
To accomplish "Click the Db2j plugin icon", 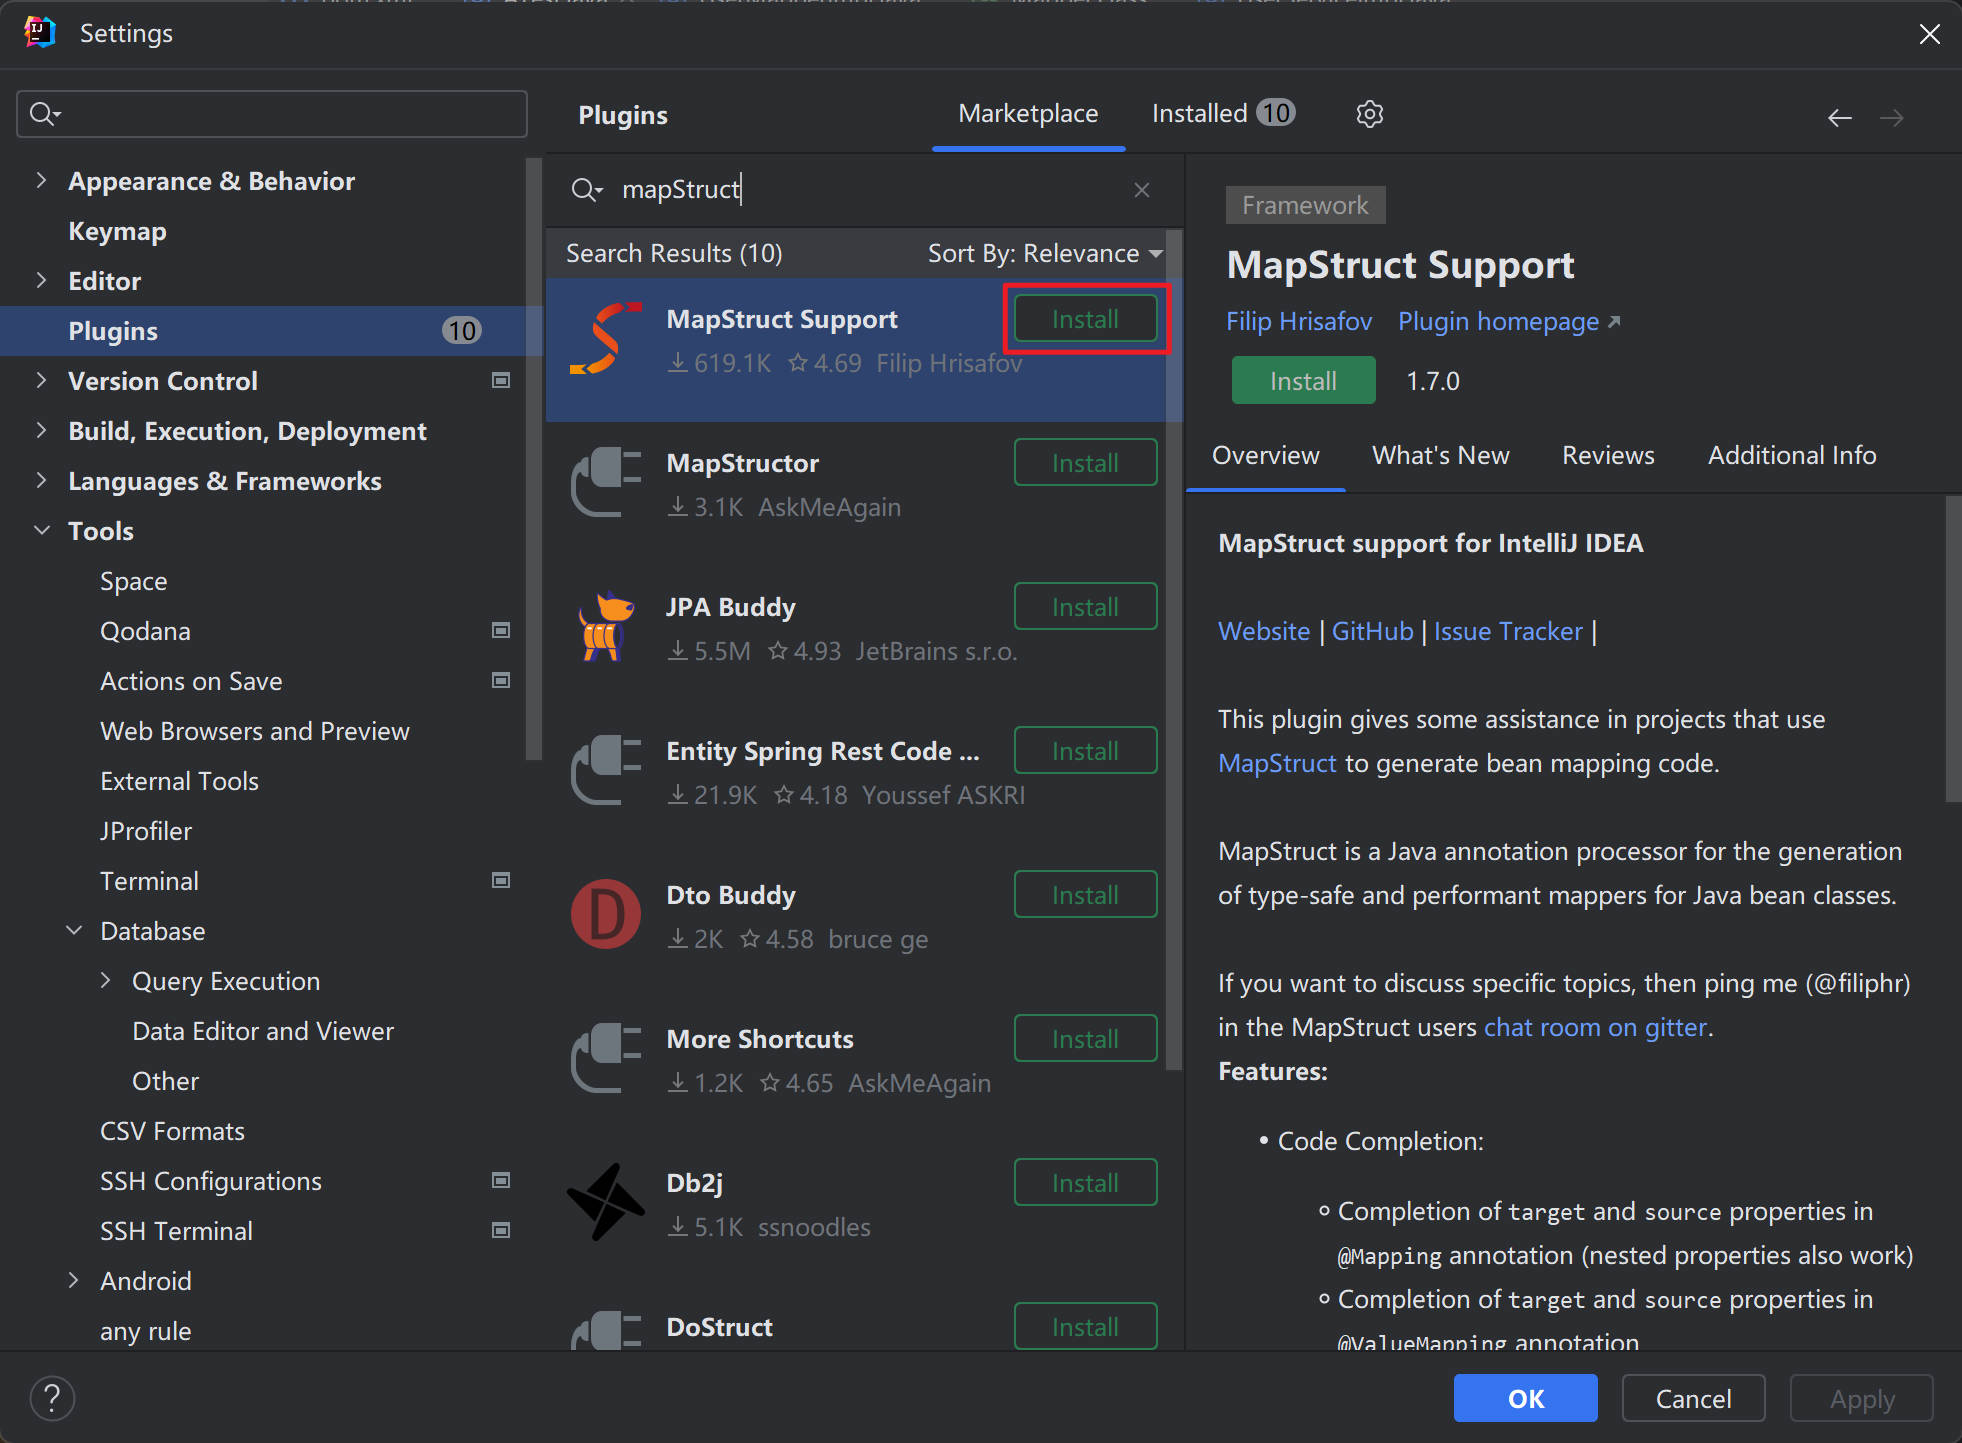I will point(606,1203).
